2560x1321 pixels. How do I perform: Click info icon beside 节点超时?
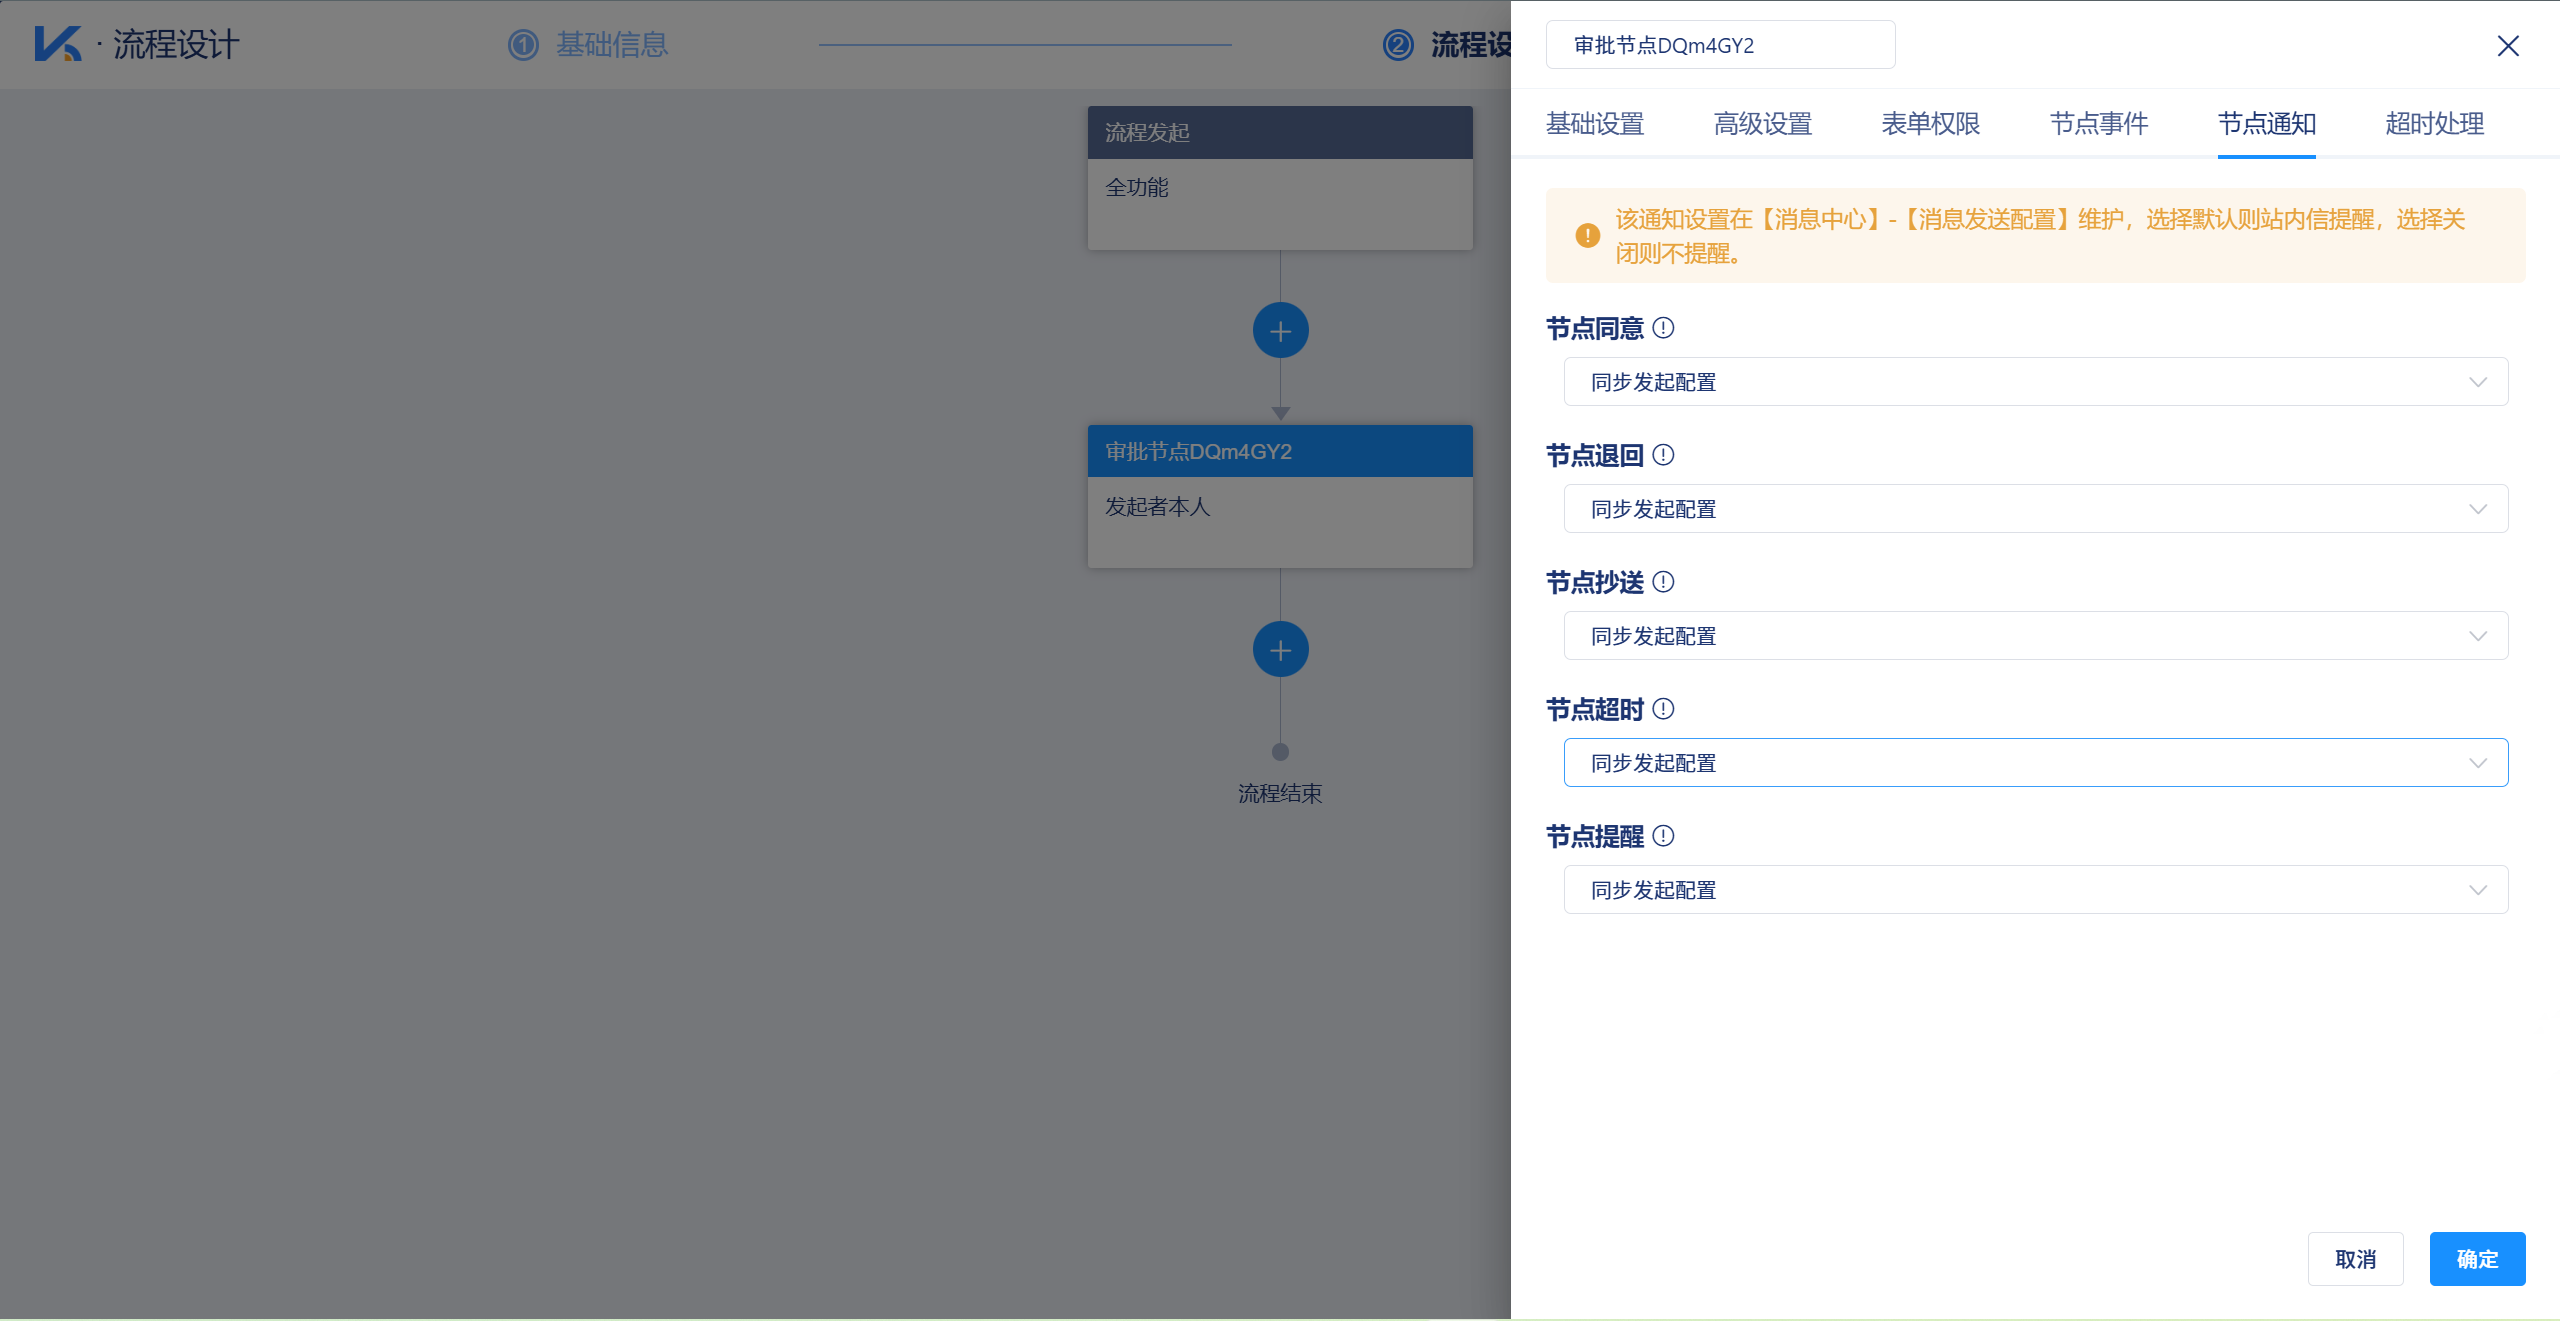[x=1663, y=709]
